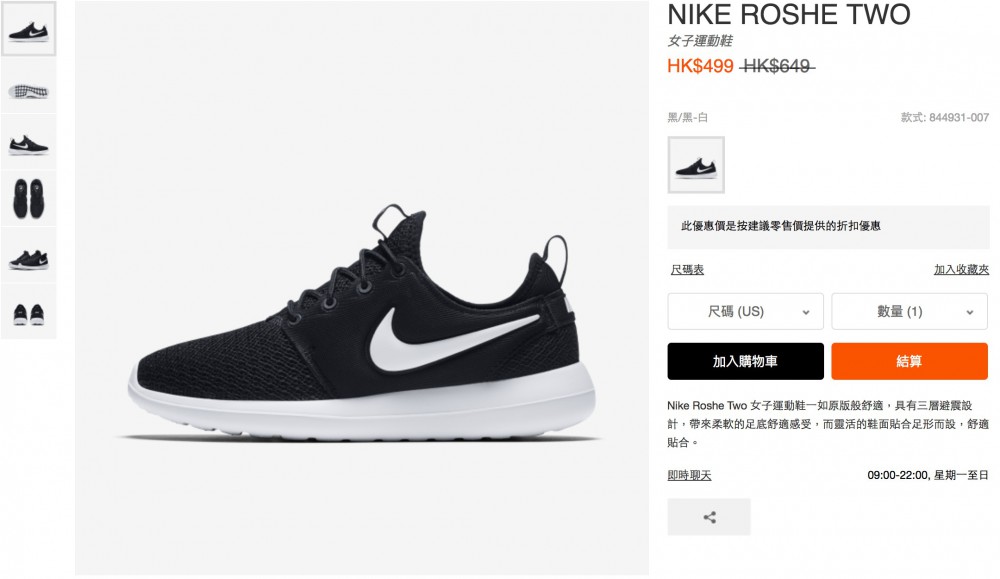Select the angled pair view thumbnail
This screenshot has width=1000, height=579.
coord(29,255)
